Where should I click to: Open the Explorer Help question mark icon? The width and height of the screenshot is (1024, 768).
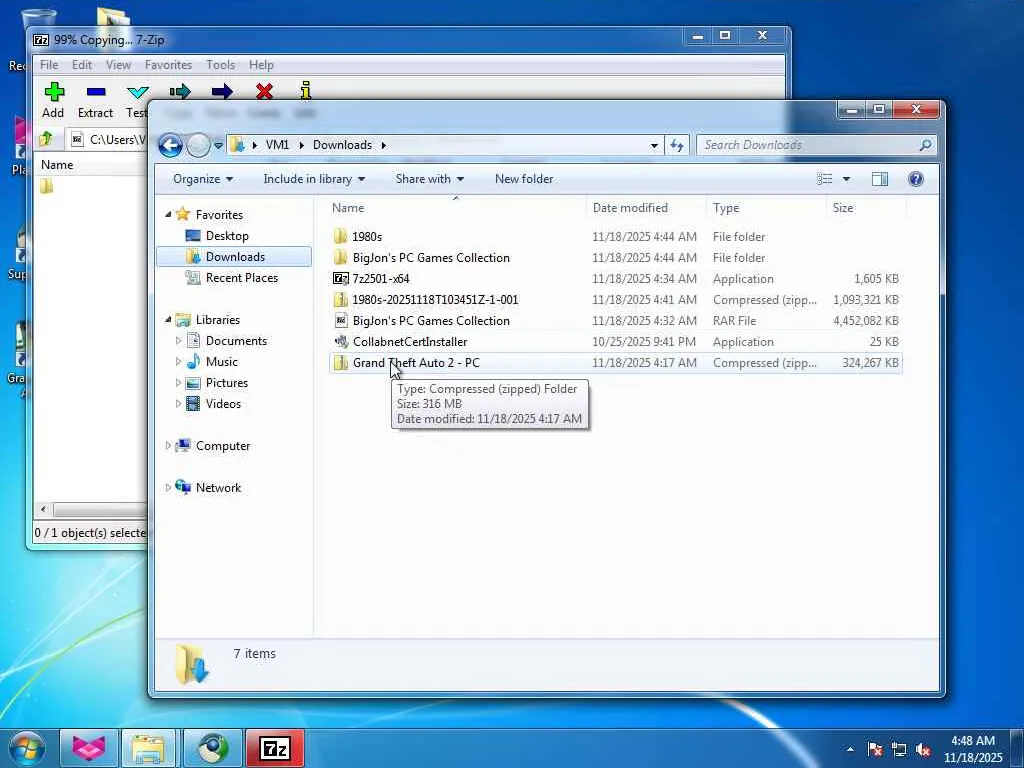pyautogui.click(x=916, y=179)
